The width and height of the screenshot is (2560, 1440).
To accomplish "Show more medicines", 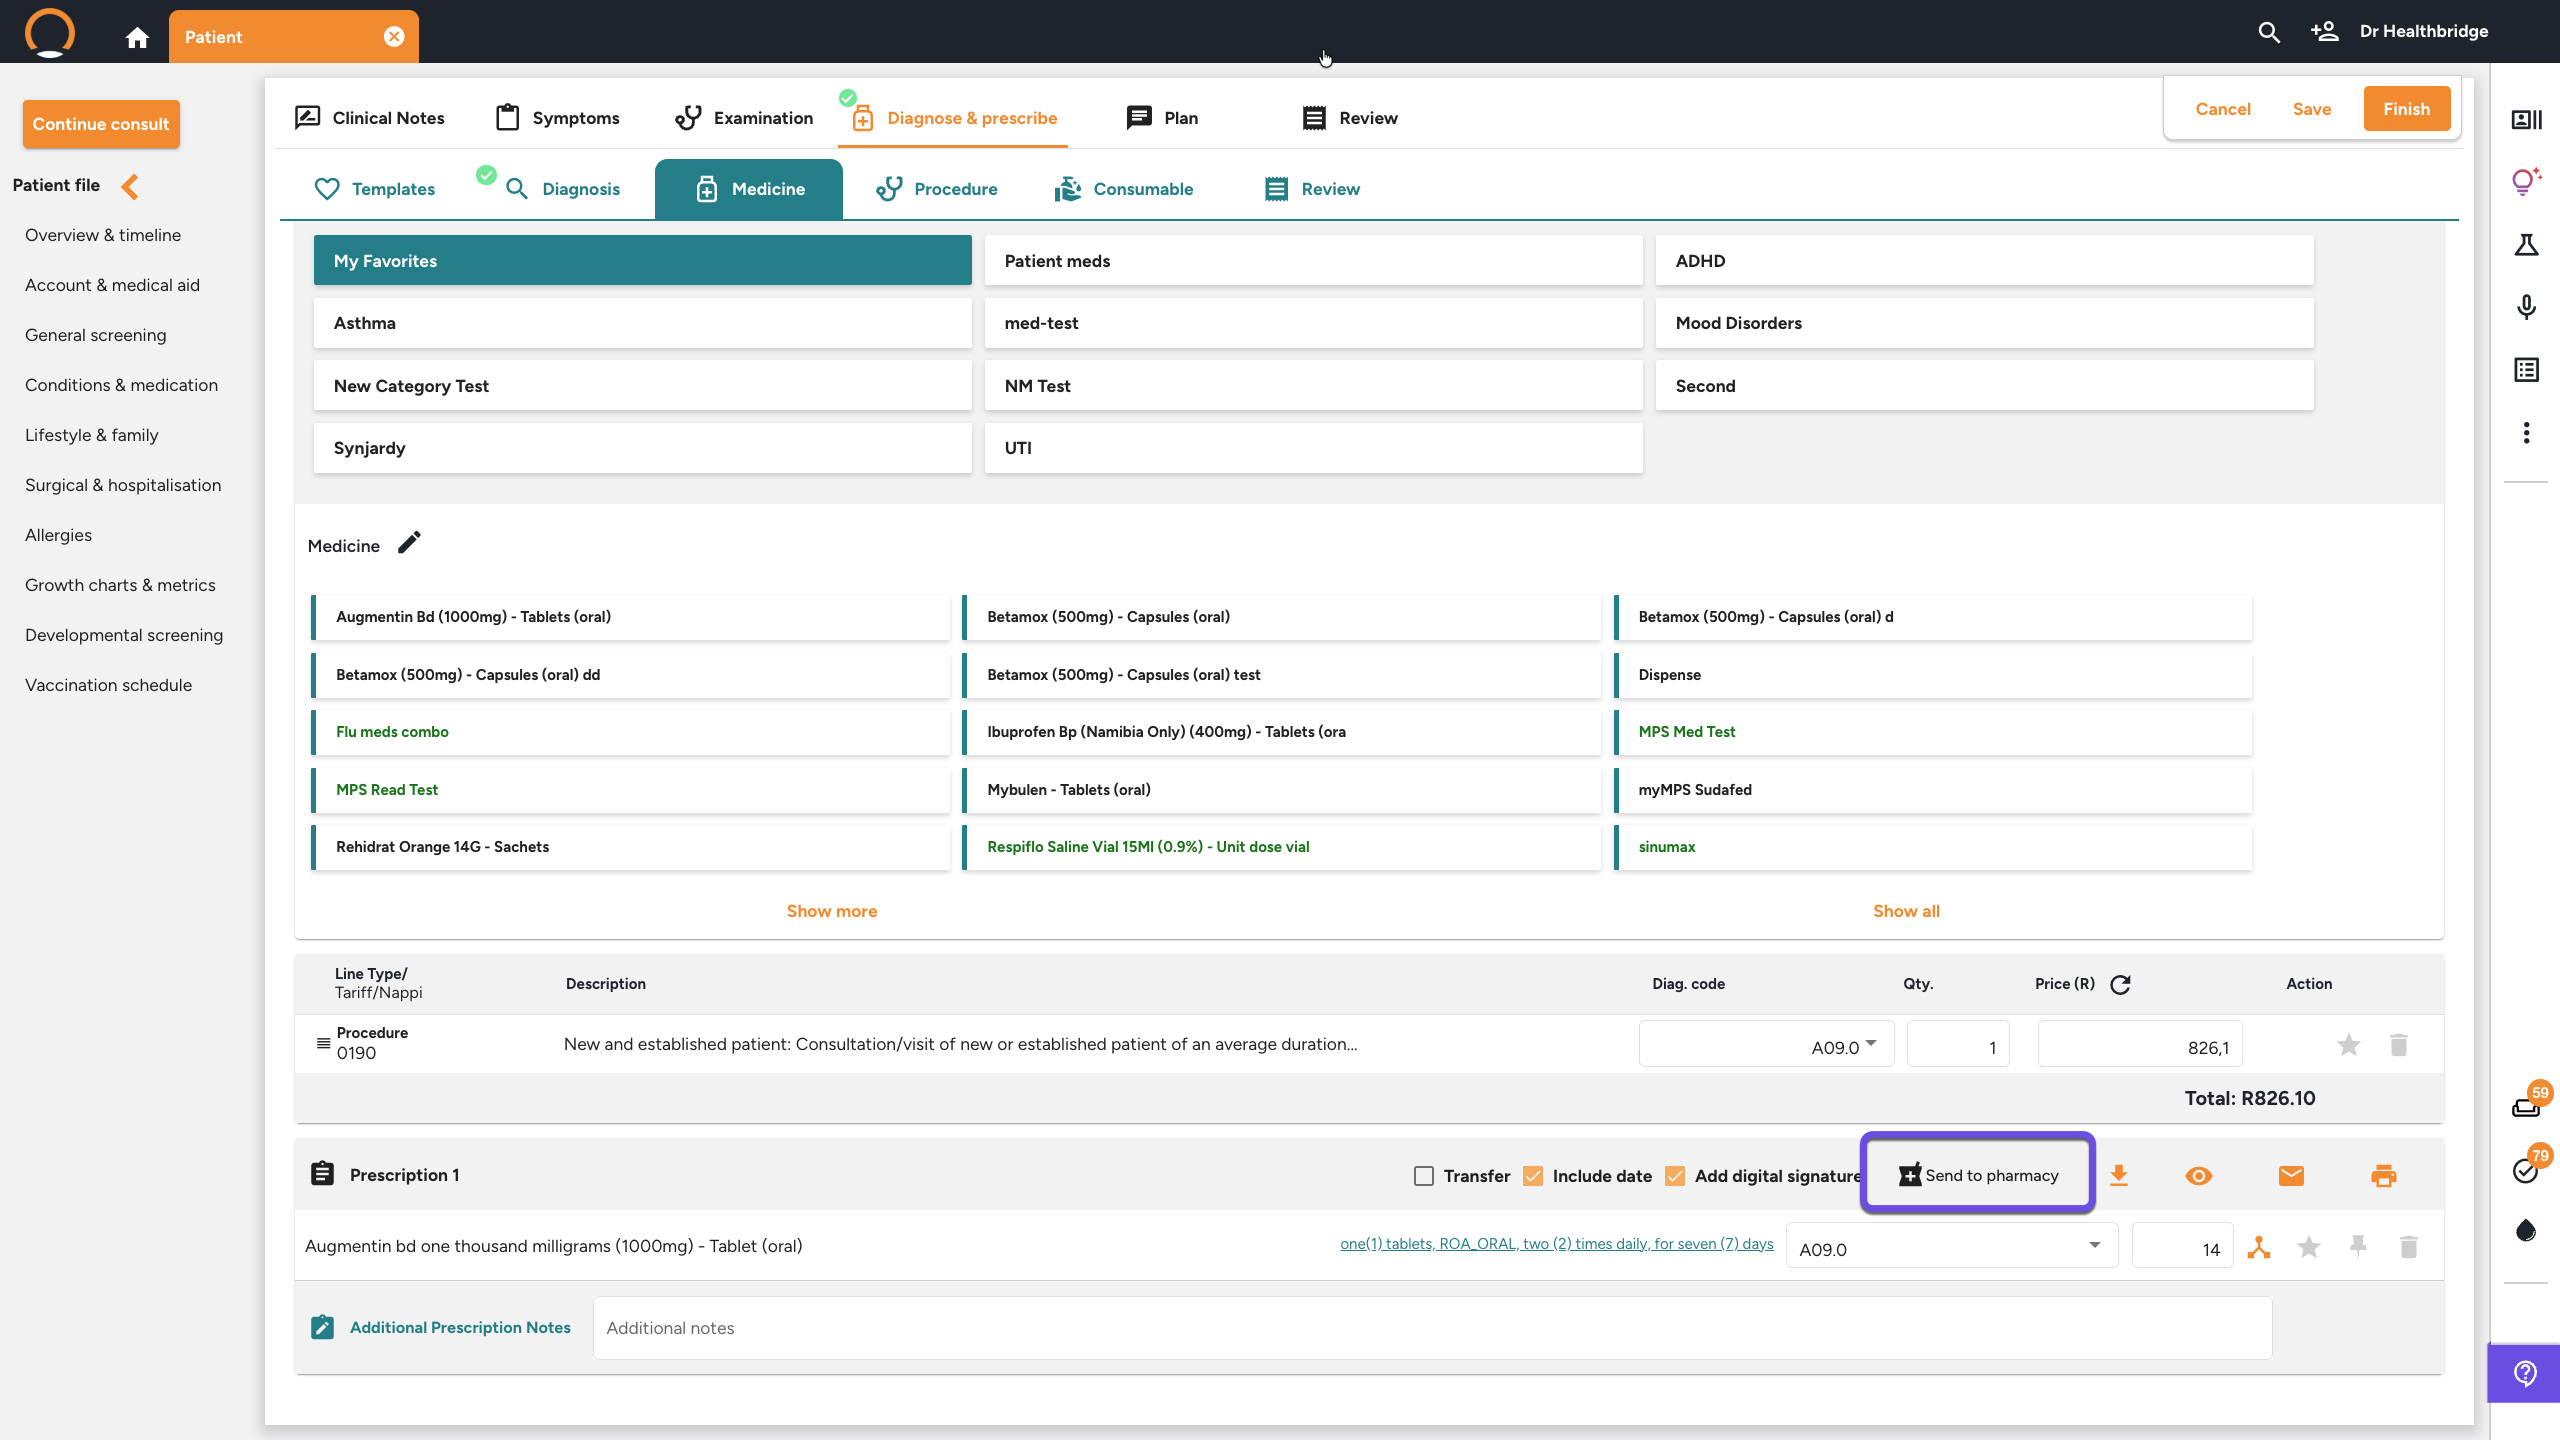I will pos(832,911).
